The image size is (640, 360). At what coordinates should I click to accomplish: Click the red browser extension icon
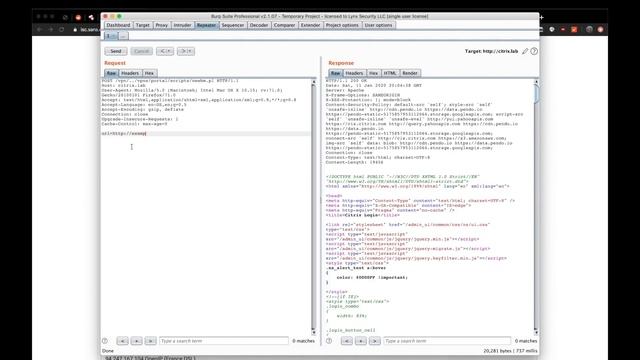[574, 29]
